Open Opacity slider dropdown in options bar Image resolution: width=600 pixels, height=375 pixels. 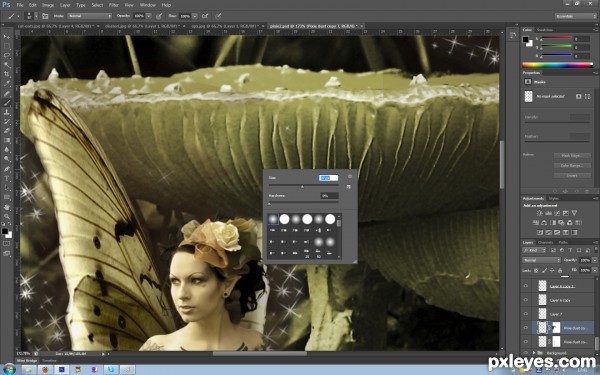click(x=148, y=16)
